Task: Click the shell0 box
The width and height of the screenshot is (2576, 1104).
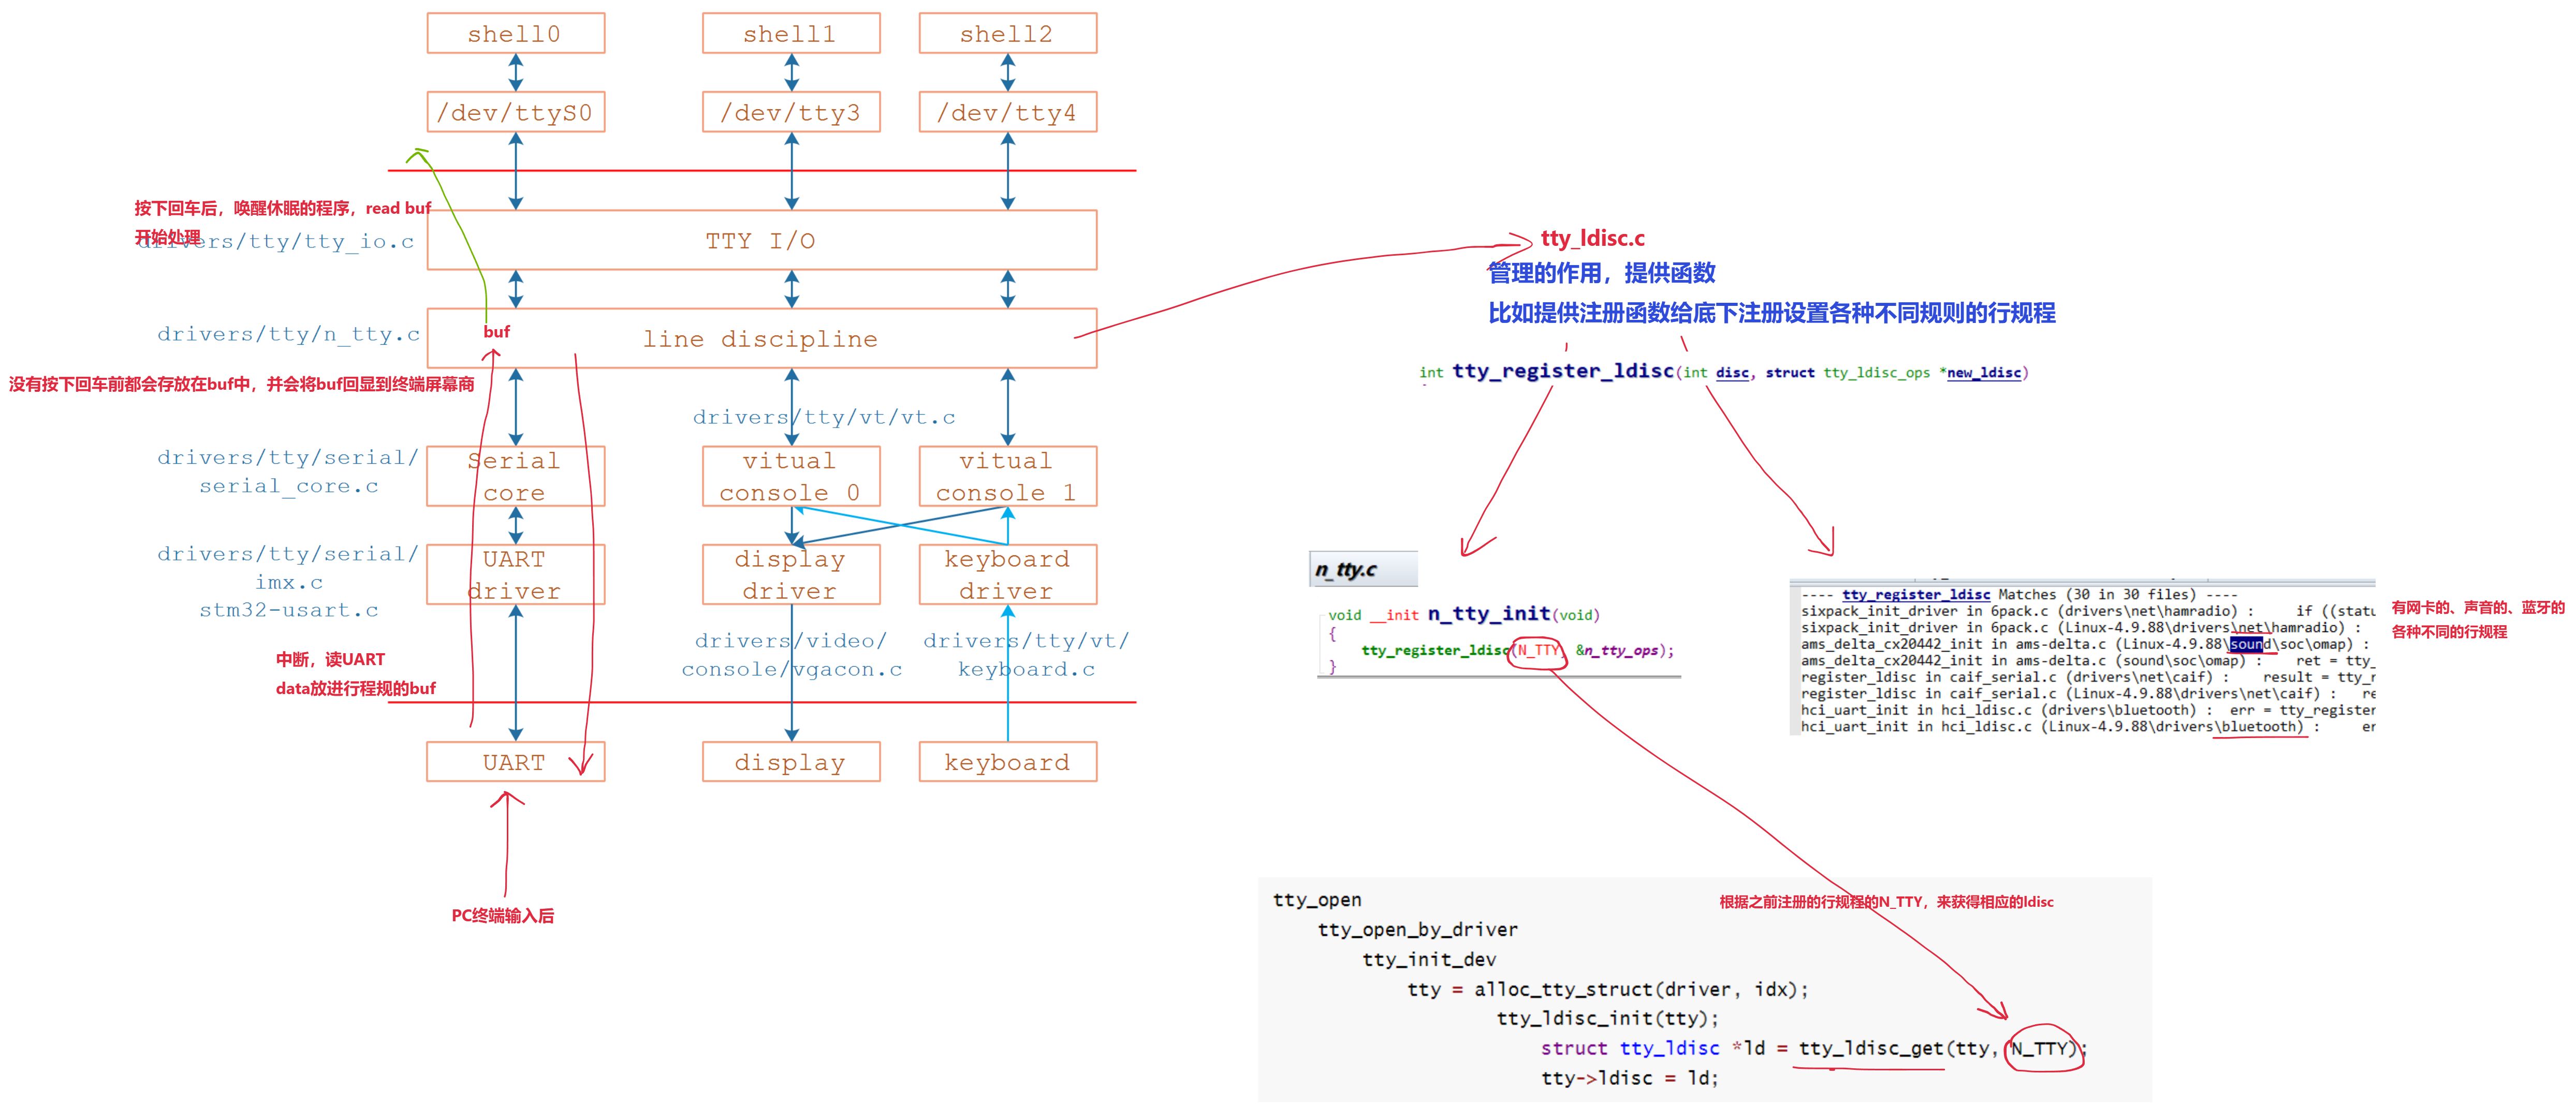Action: tap(515, 33)
